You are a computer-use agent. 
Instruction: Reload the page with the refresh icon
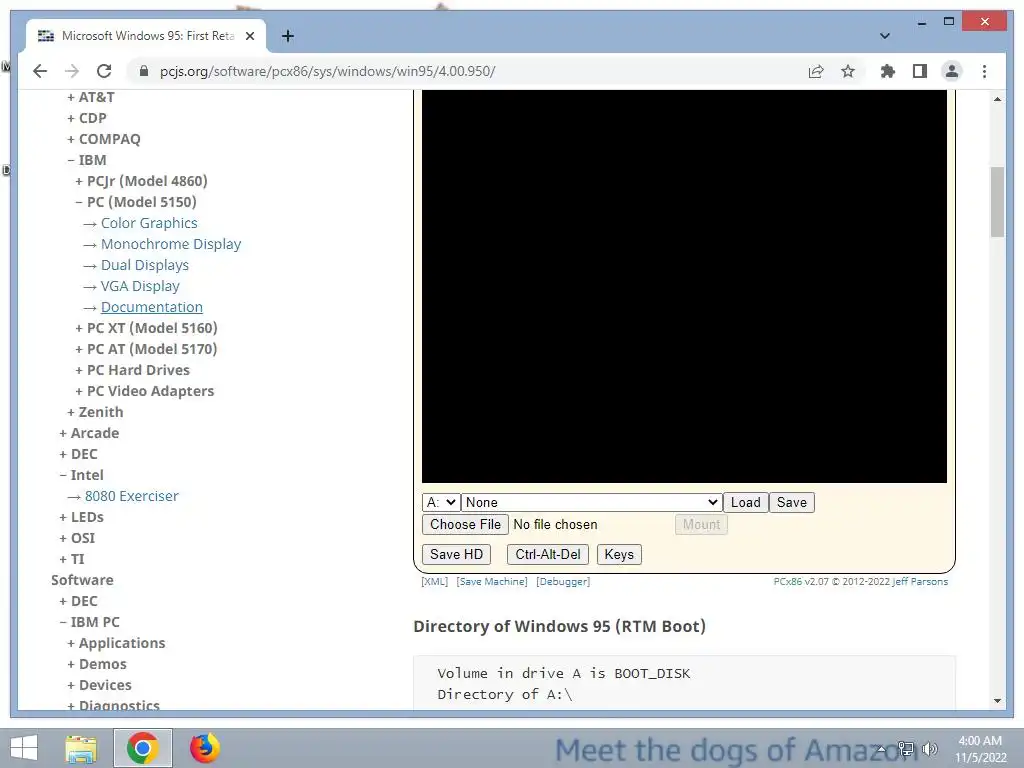[104, 71]
